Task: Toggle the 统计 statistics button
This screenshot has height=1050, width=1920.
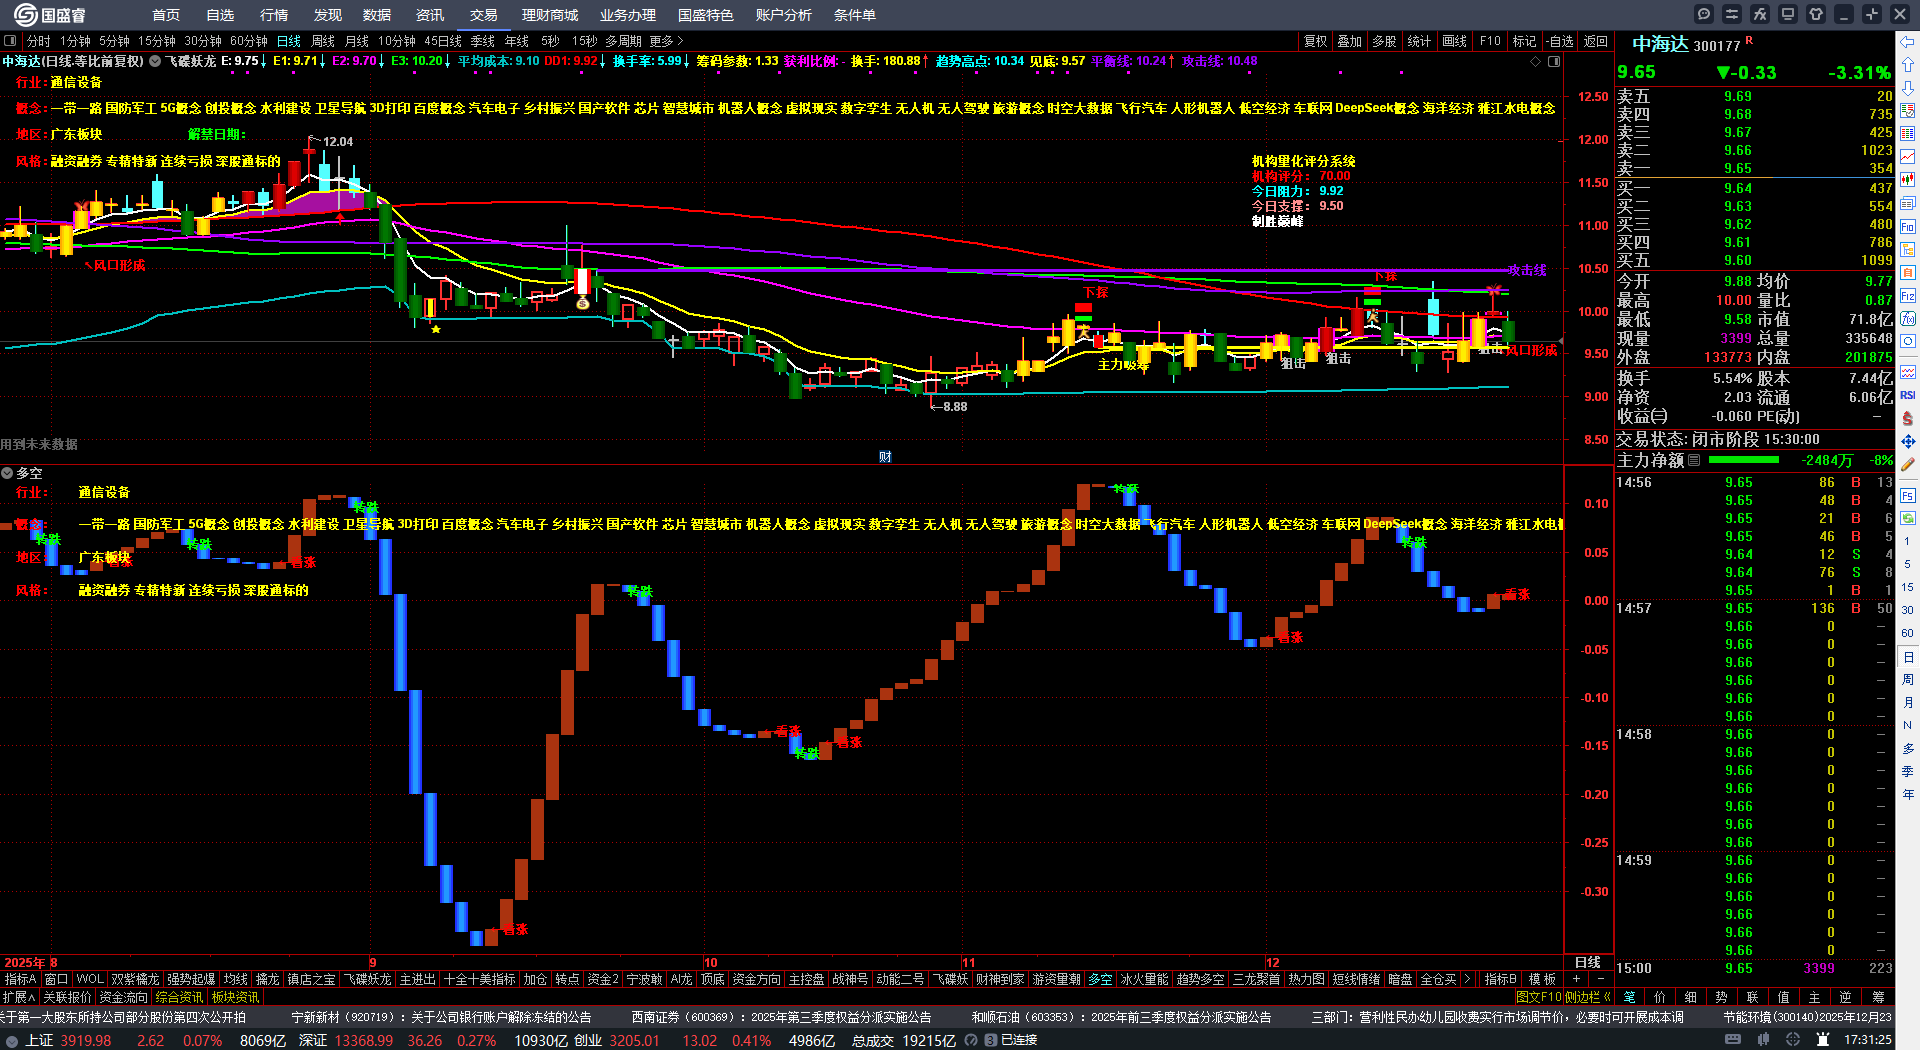Action: 1419,41
